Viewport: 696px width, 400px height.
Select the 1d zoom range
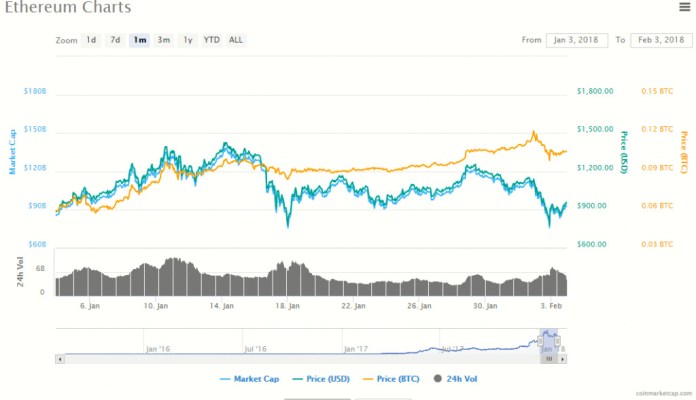[x=91, y=40]
